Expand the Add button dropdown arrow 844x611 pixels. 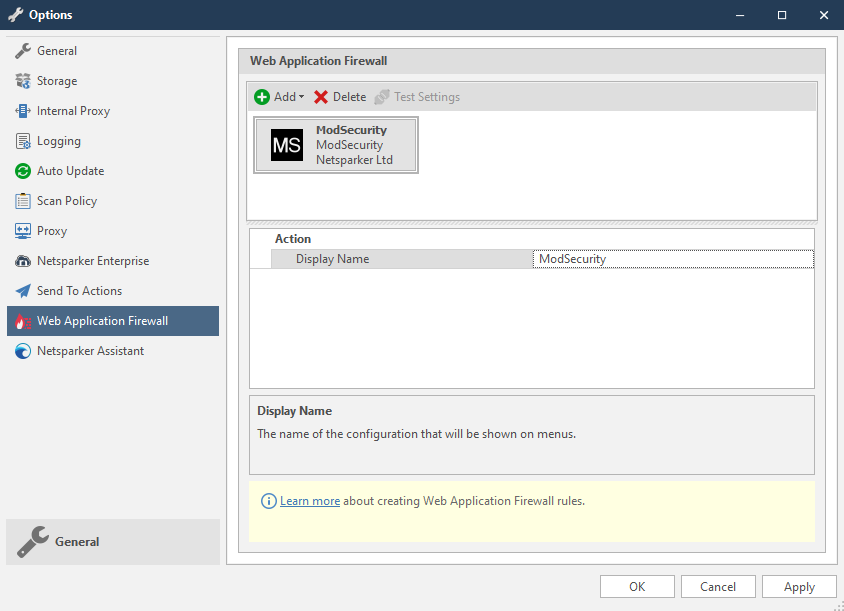(295, 96)
